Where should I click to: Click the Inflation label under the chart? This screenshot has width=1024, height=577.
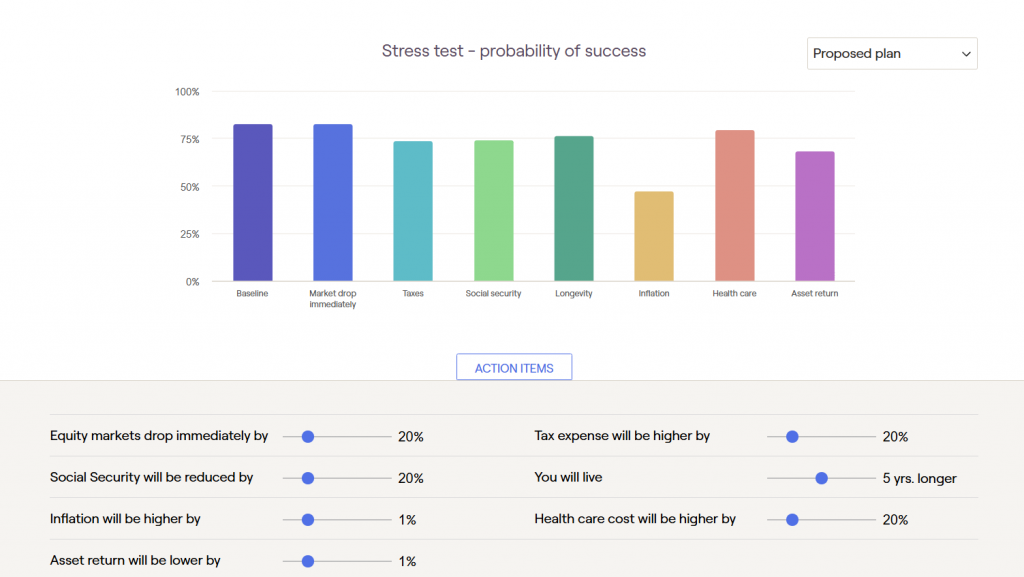[x=654, y=294]
